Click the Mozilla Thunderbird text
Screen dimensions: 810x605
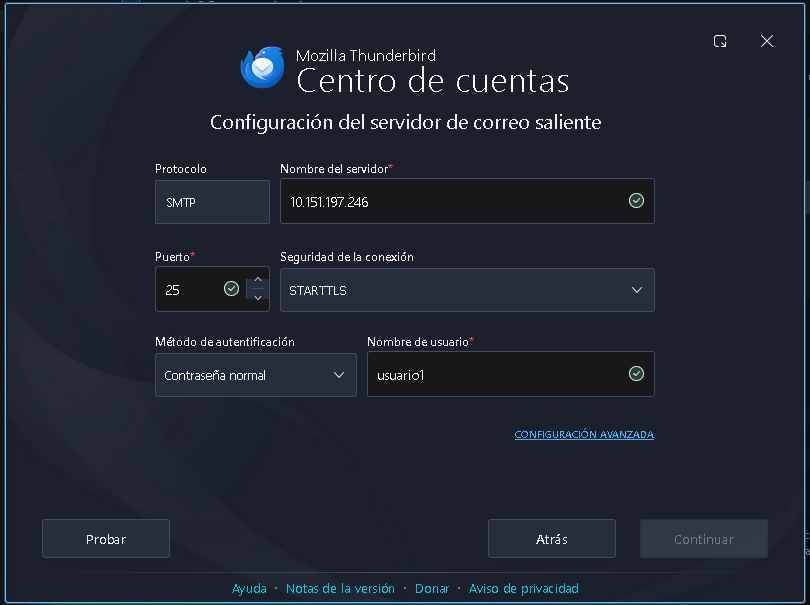[366, 55]
